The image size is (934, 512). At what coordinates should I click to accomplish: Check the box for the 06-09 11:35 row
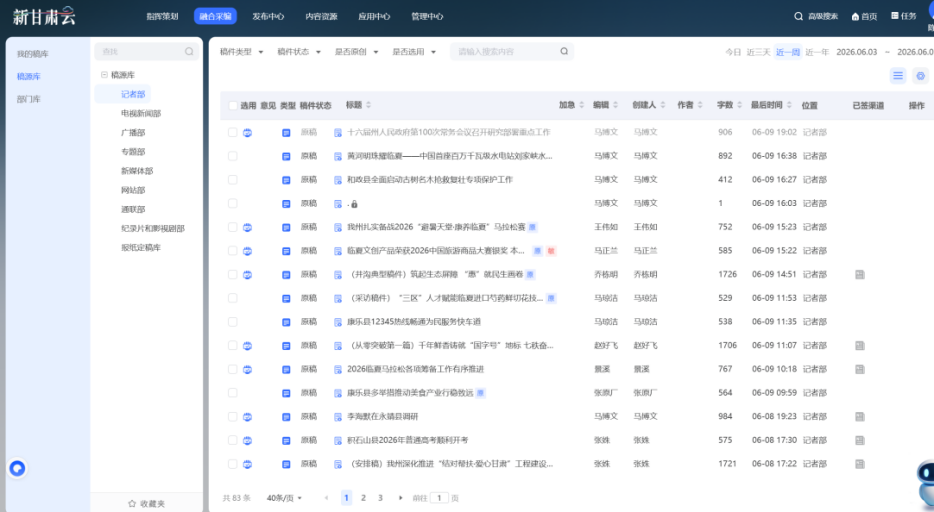[232, 322]
